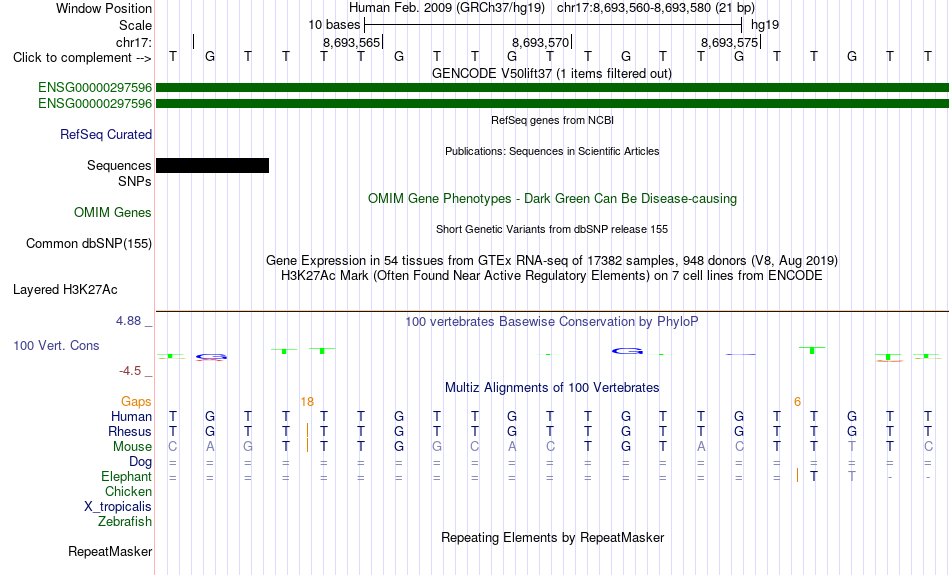Select the Zebrafish alignment row label
Screen dimensions: 950x575
(x=125, y=522)
